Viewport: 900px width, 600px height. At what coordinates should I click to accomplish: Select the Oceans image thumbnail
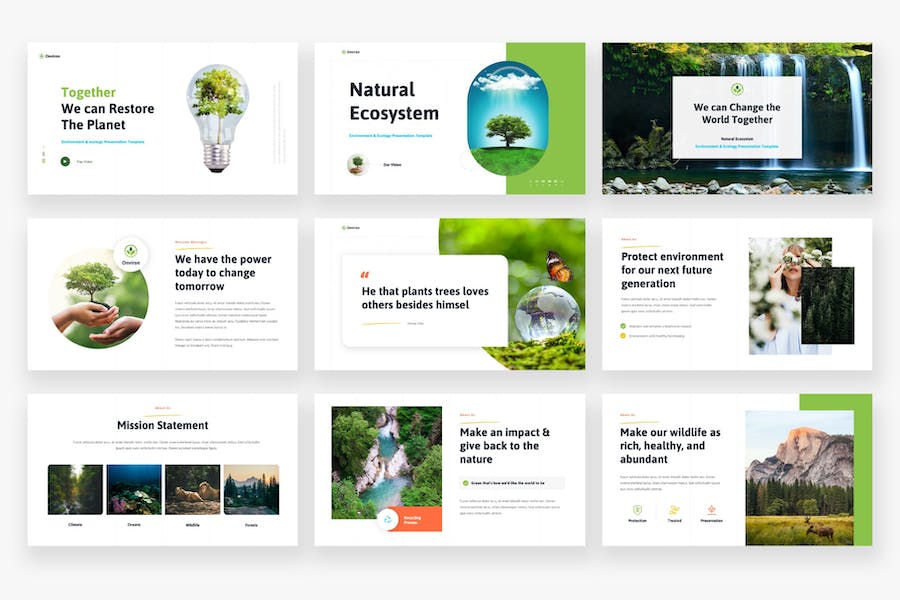(134, 489)
